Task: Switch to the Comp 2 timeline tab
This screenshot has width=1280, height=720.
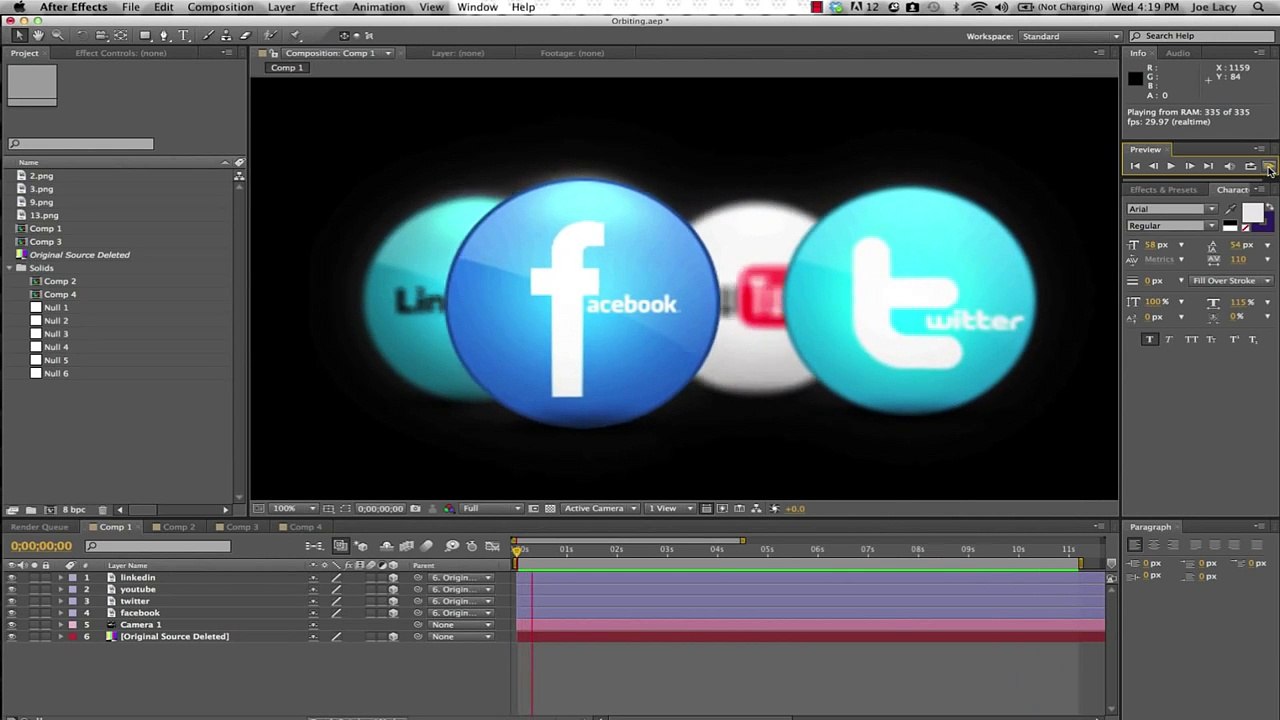Action: 178,527
